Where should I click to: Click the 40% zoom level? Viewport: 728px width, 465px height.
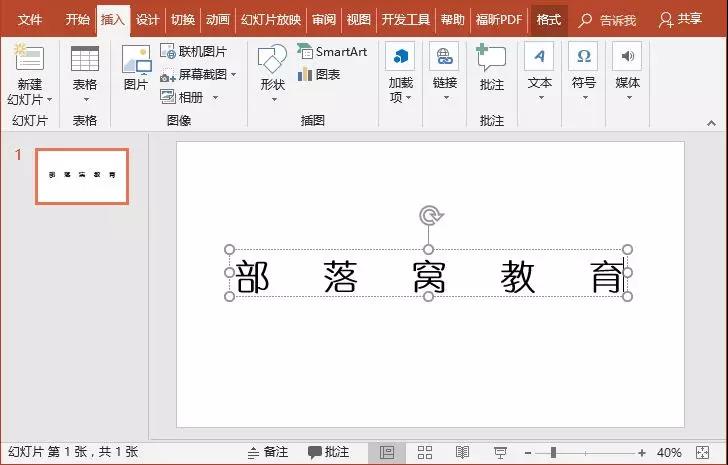pos(669,452)
